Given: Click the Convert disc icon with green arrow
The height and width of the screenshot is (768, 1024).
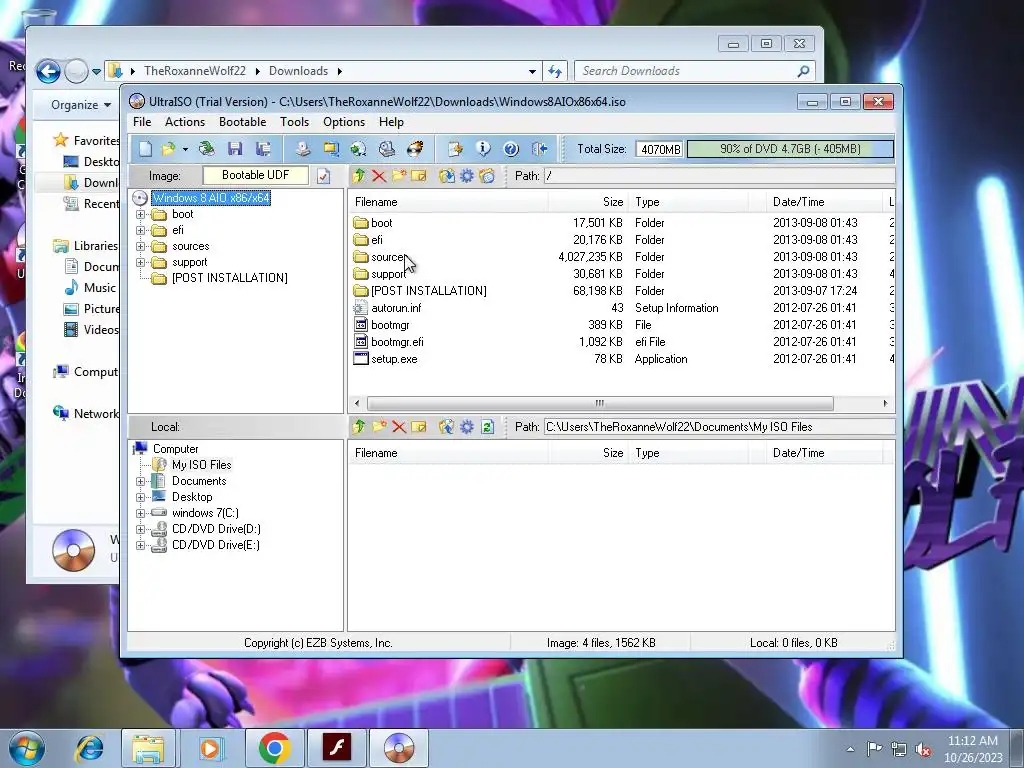Looking at the screenshot, I should click(359, 149).
